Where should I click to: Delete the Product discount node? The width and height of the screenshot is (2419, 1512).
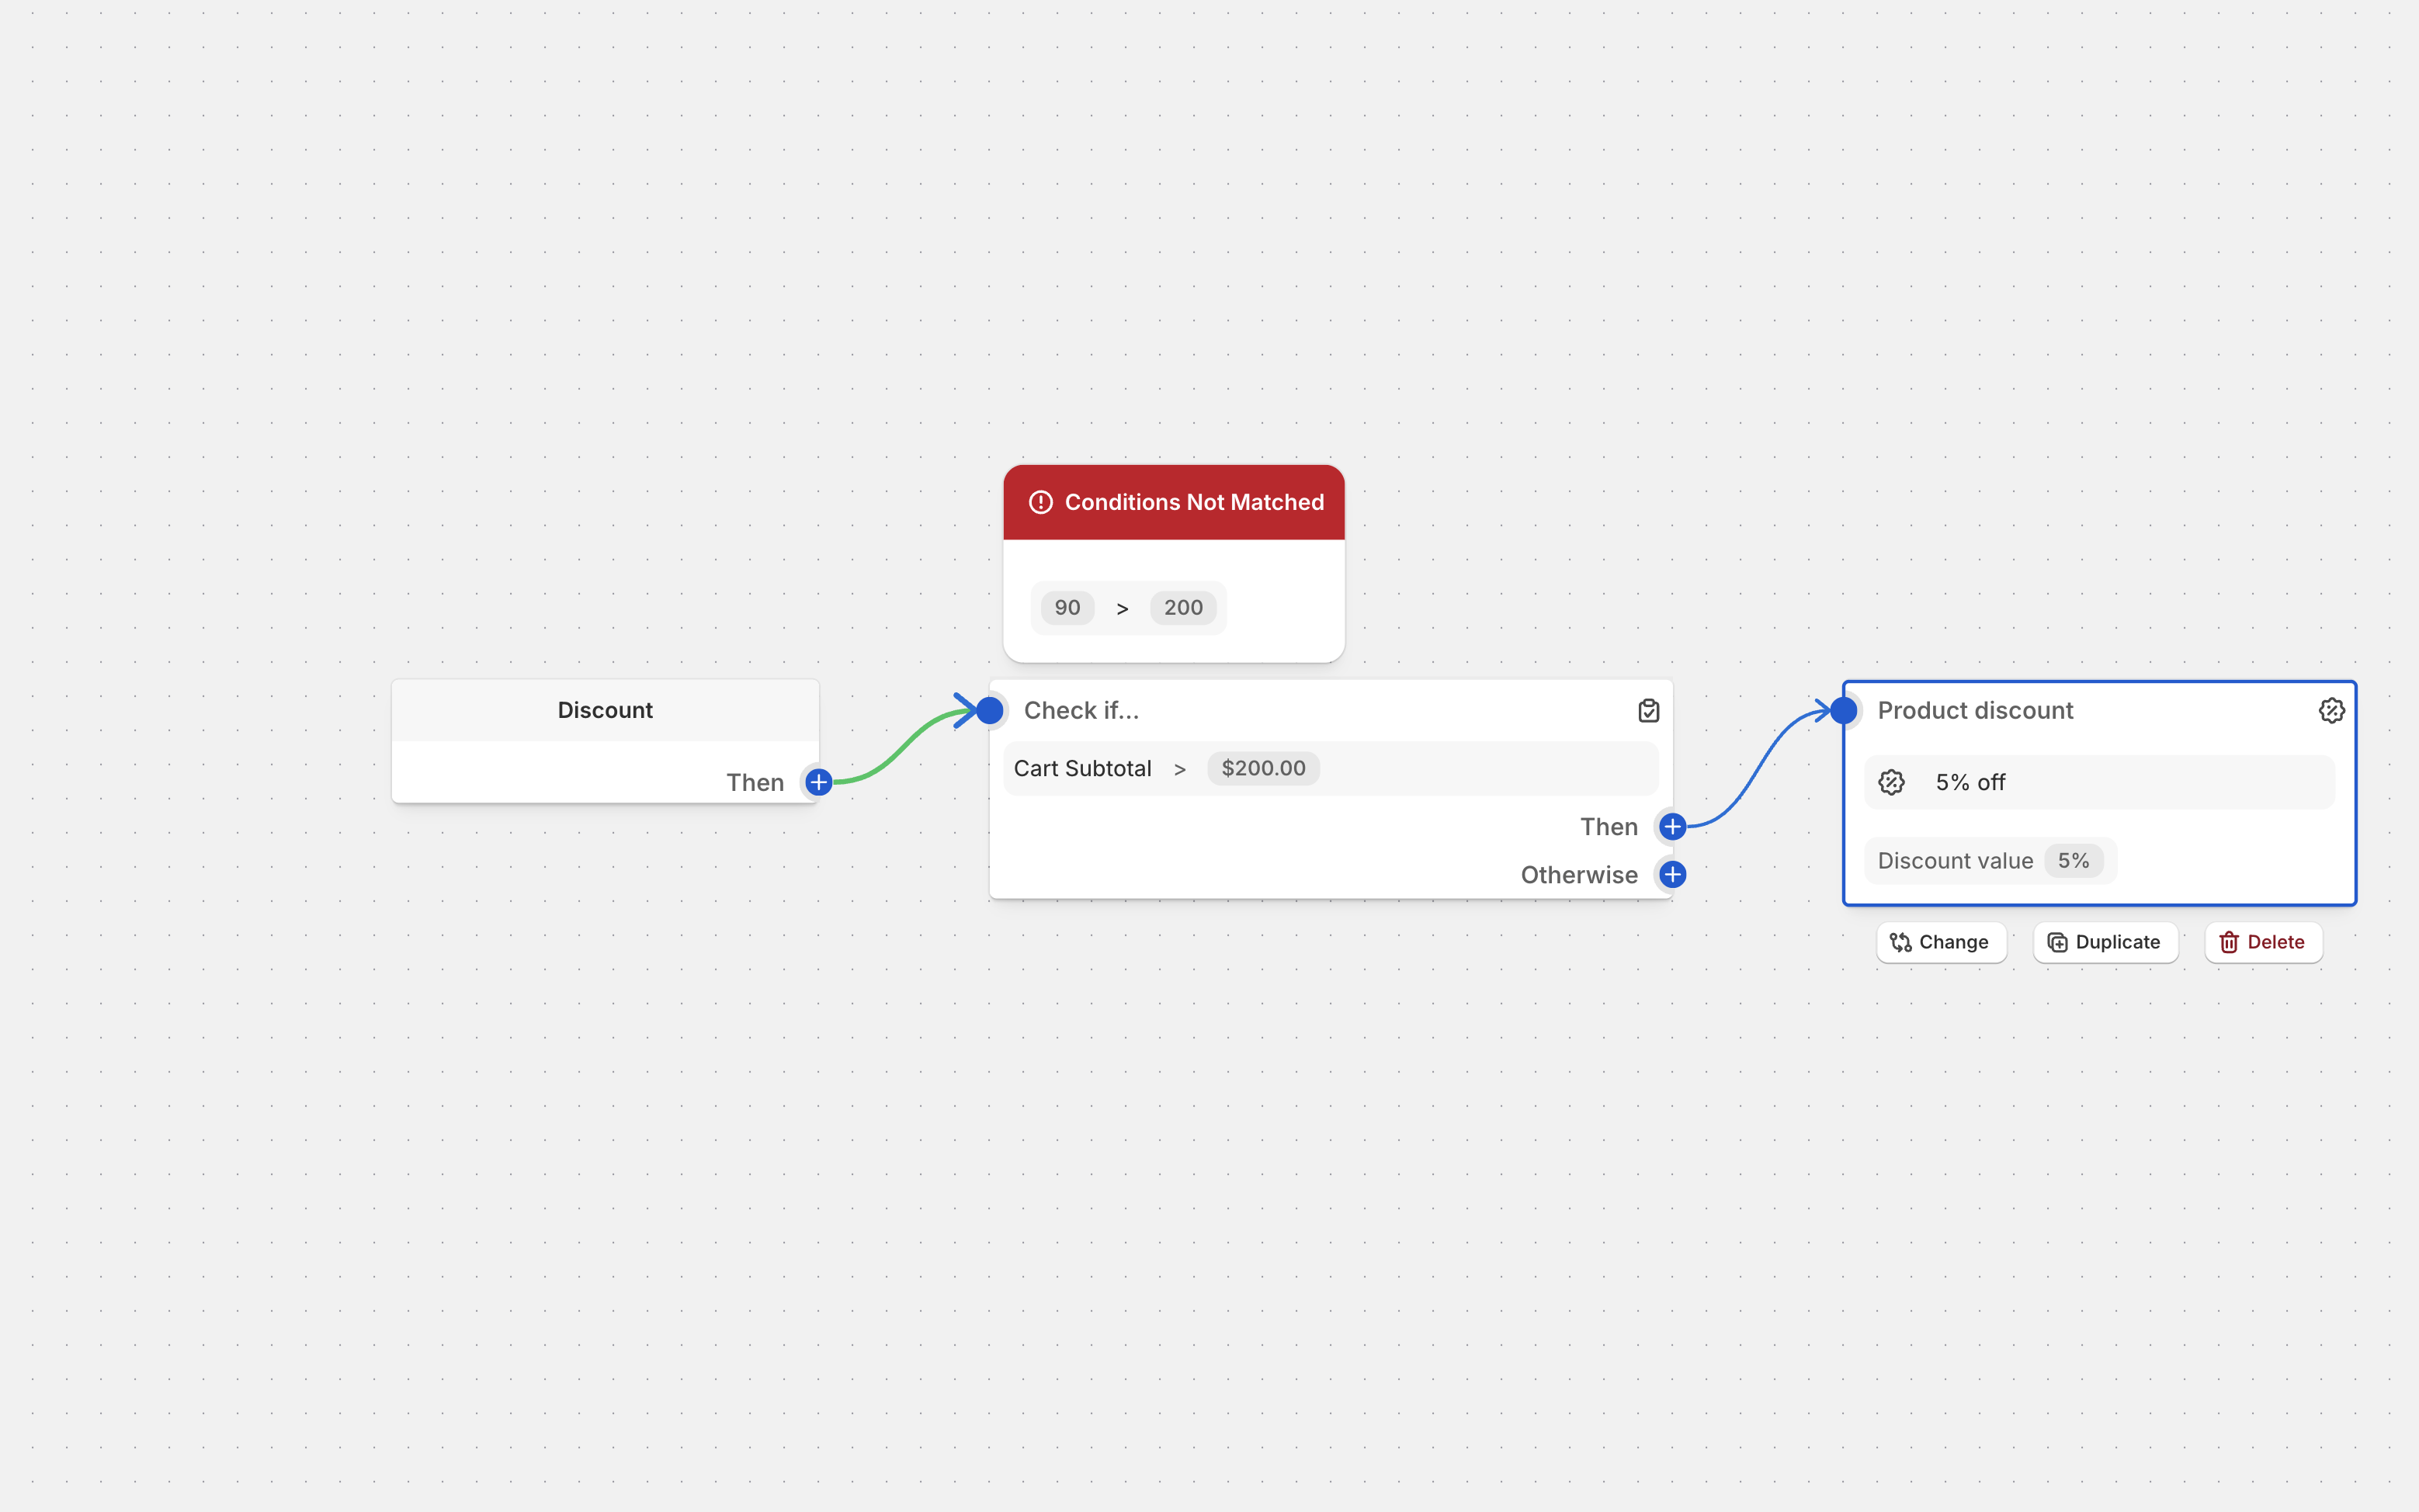(x=2262, y=942)
